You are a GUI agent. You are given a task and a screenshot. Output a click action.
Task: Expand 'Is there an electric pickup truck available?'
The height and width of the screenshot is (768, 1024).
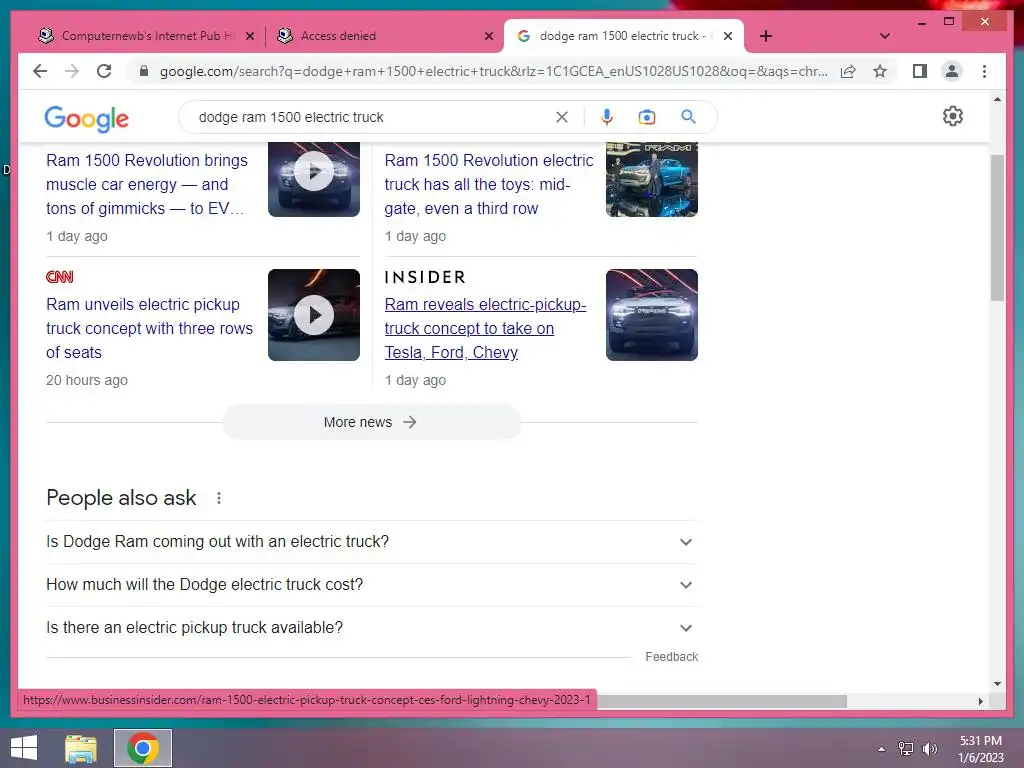(x=372, y=628)
